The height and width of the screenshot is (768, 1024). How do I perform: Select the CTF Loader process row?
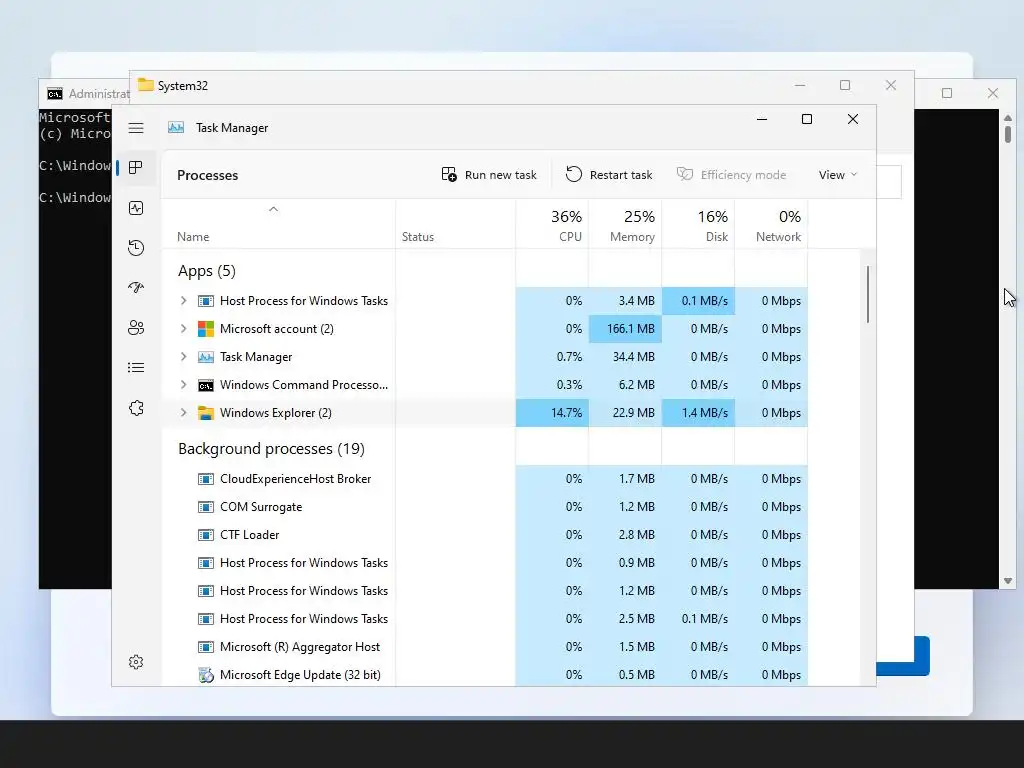[485, 535]
